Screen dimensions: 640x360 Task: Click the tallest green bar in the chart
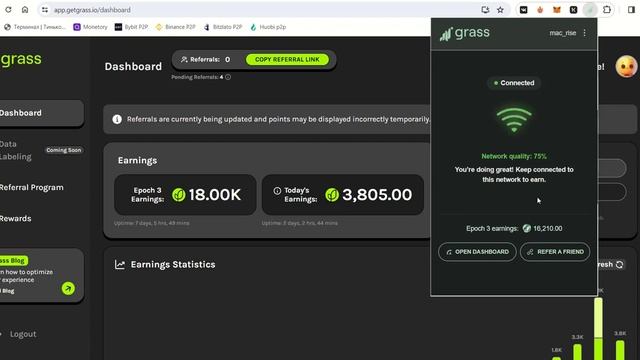(598, 329)
